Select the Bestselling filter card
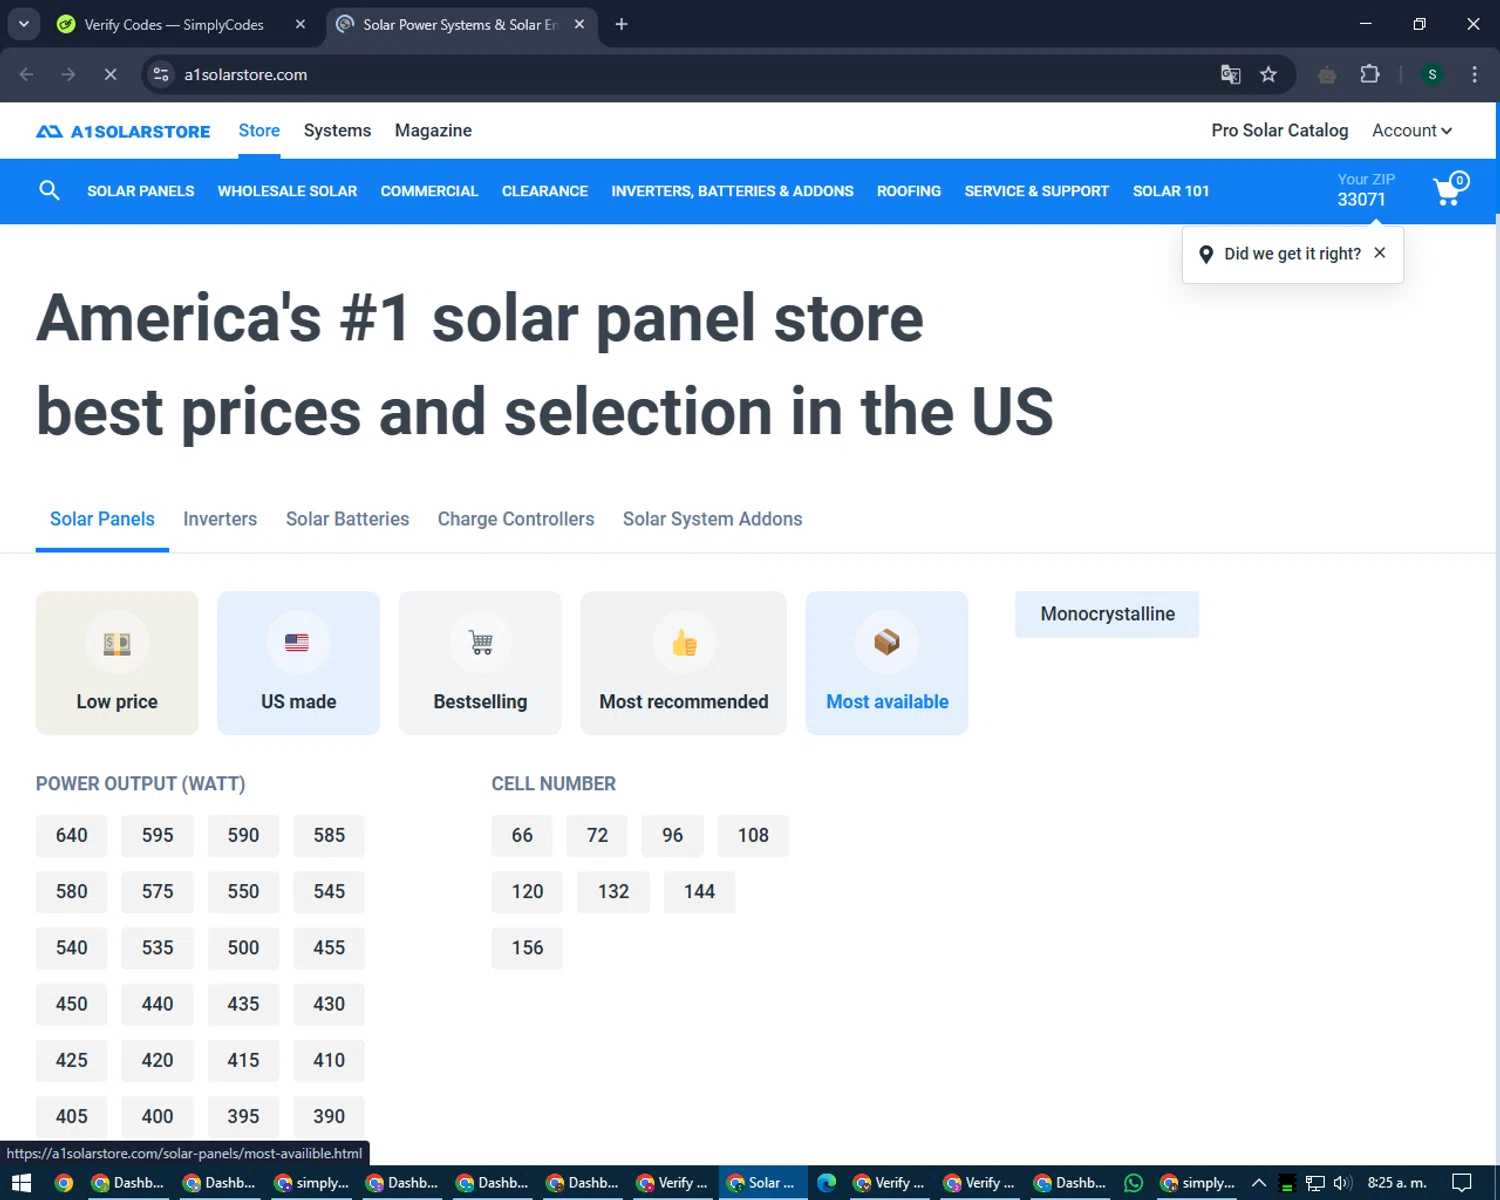The width and height of the screenshot is (1500, 1200). [480, 663]
